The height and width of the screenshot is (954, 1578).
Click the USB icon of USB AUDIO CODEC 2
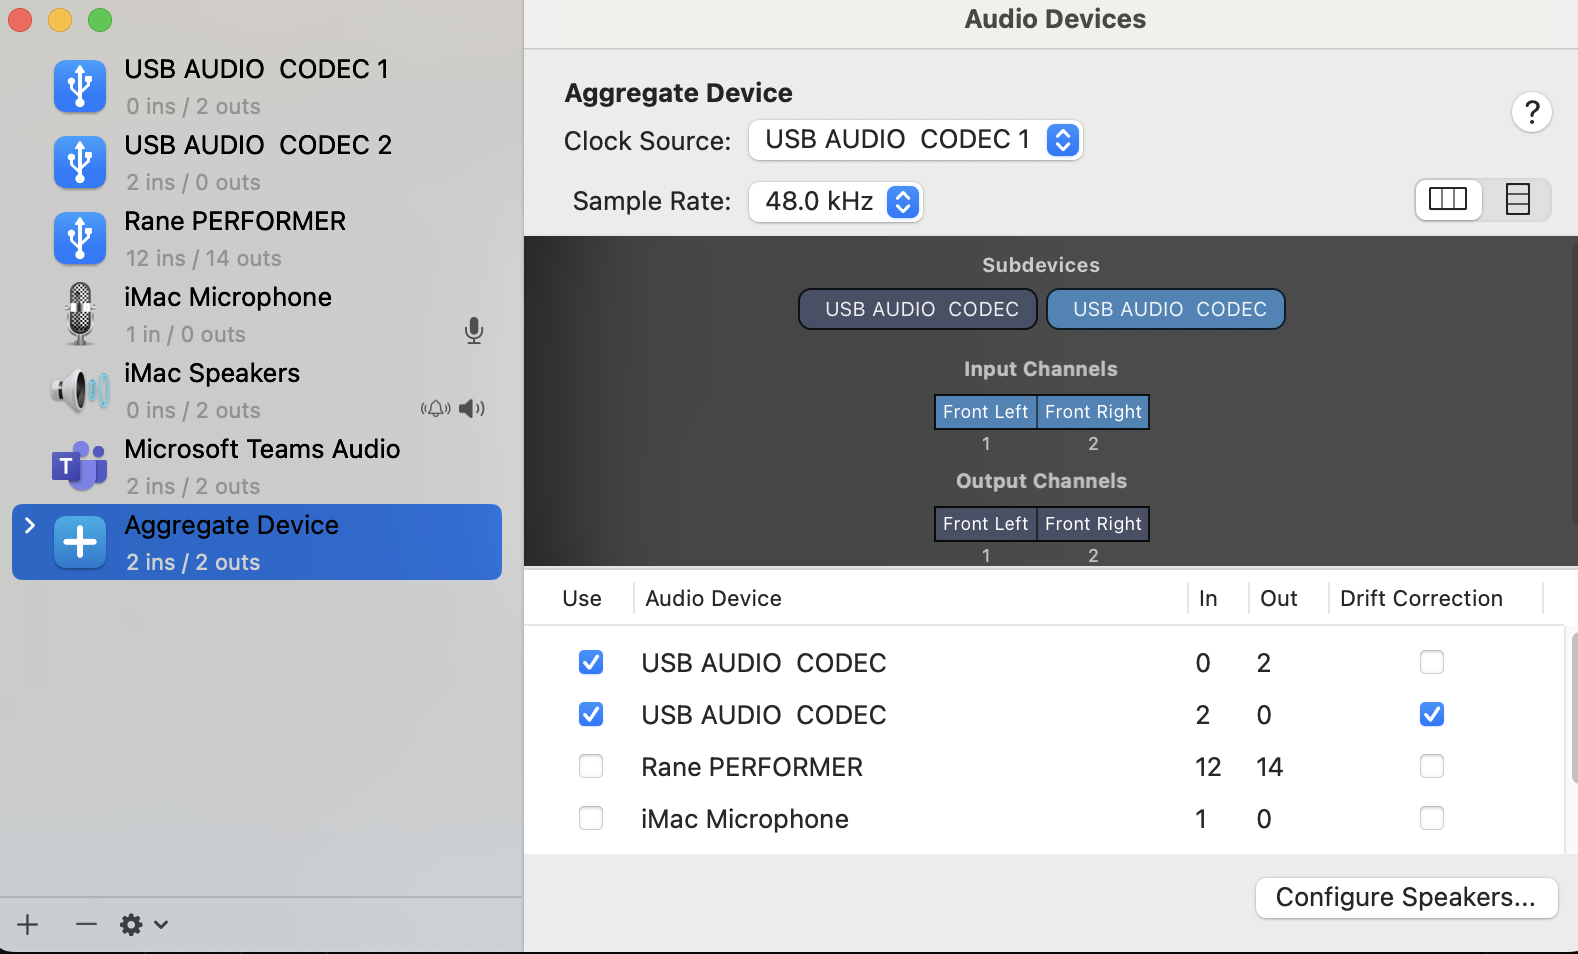pos(80,162)
